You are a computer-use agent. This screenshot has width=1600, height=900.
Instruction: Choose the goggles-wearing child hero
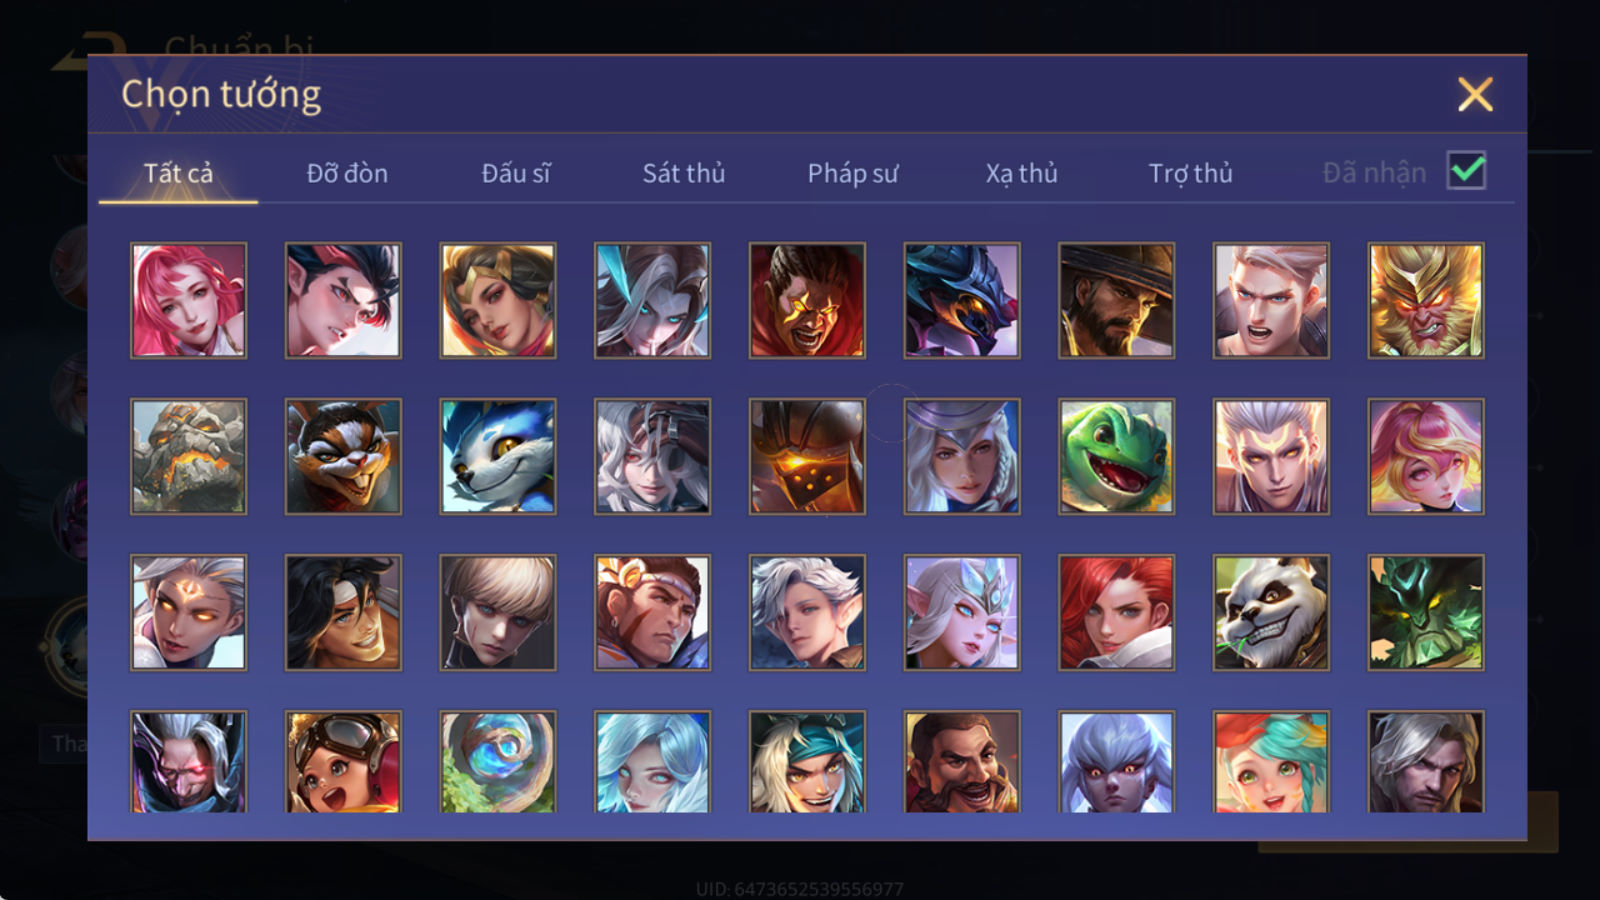click(343, 762)
